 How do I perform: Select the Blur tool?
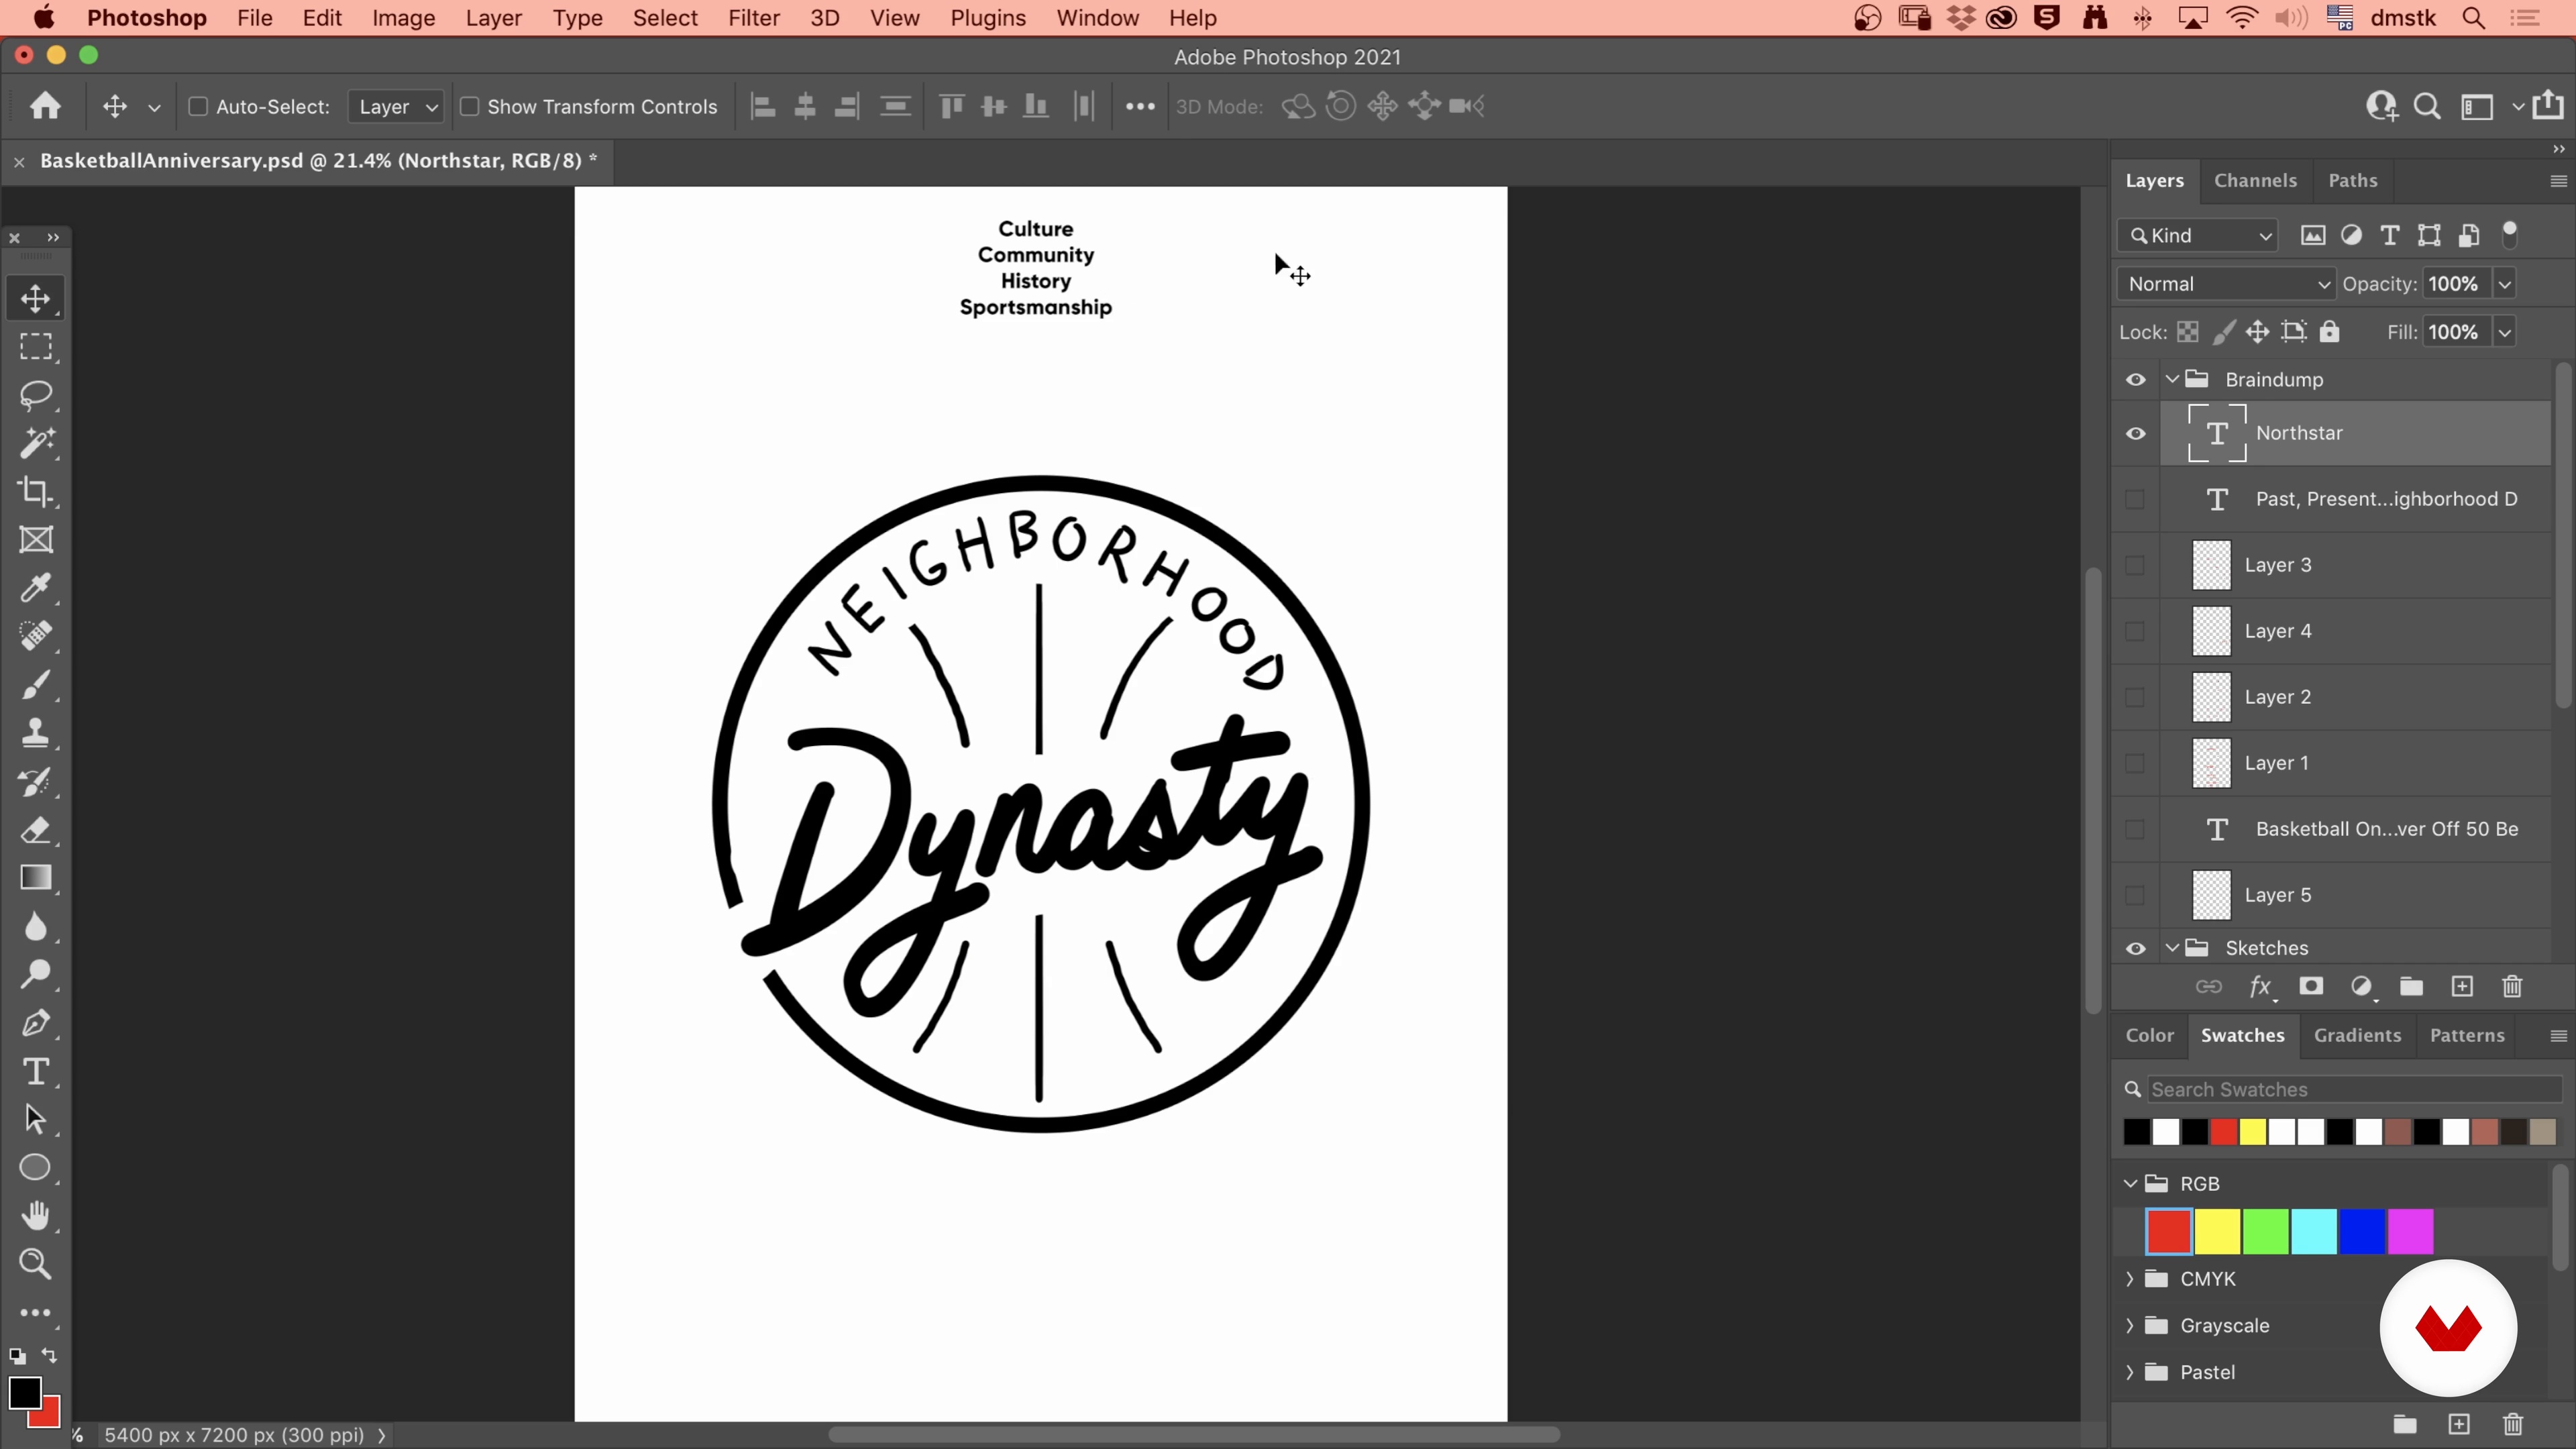[x=36, y=927]
